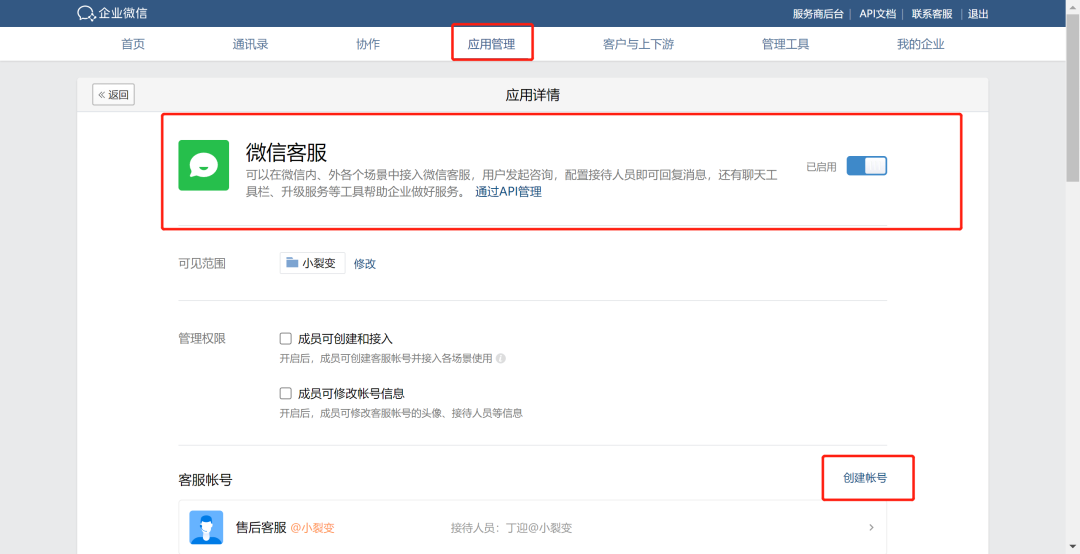Click the 可见范围 label
This screenshot has width=1080, height=554.
(x=202, y=263)
